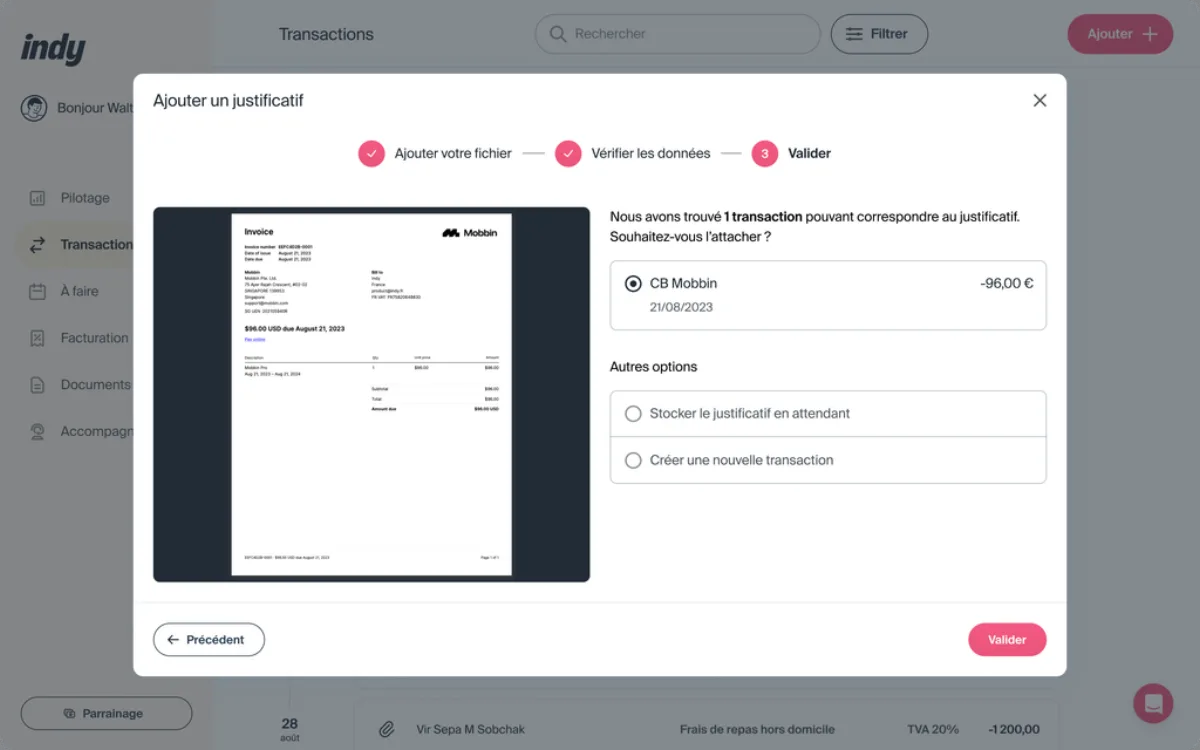1200x750 pixels.
Task: Open the invoice preview thumbnail
Action: point(371,394)
